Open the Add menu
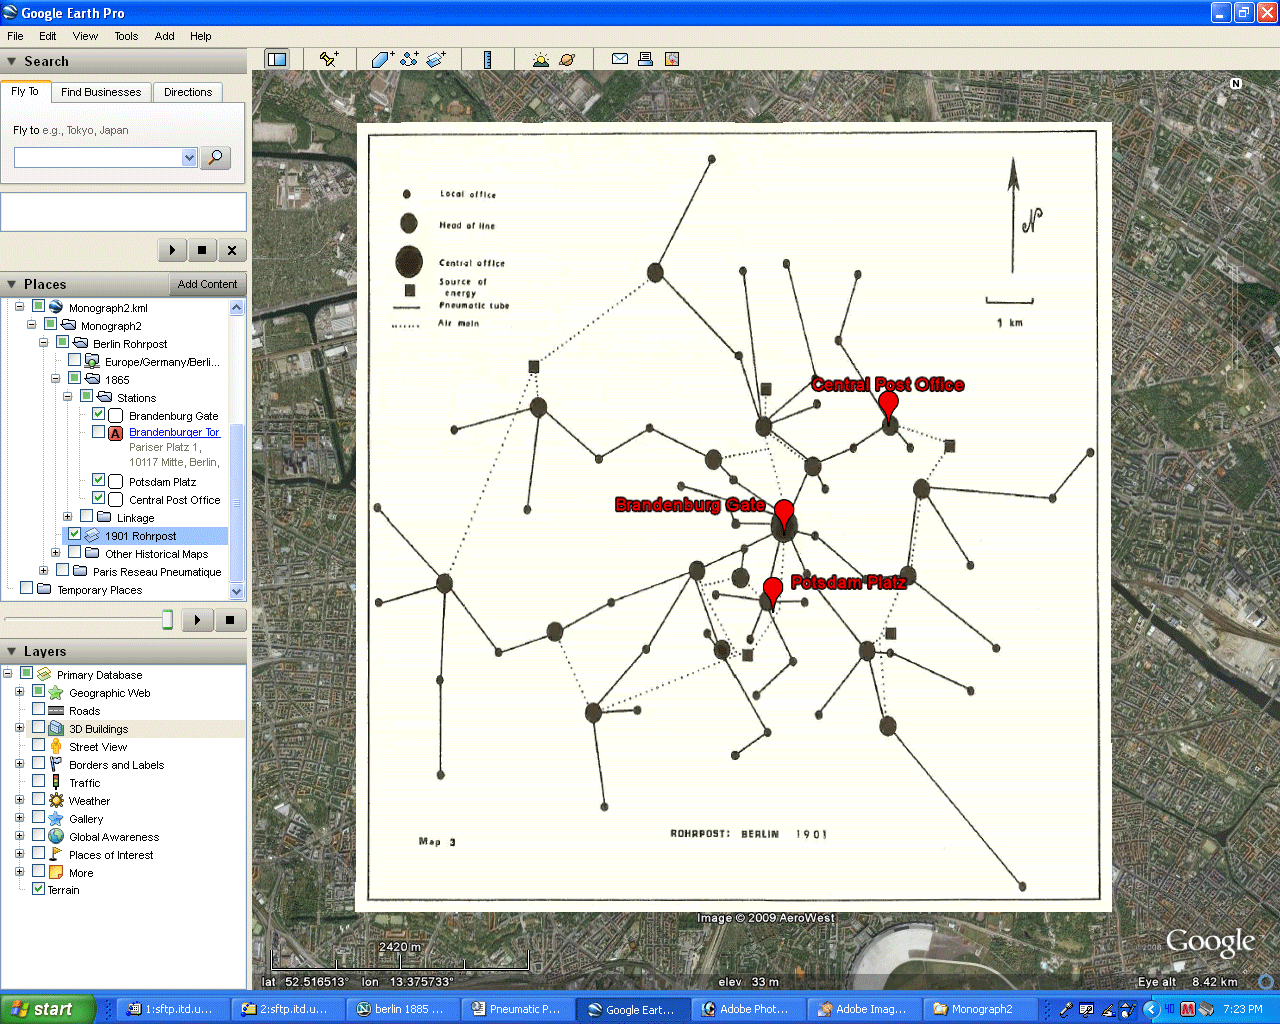The height and width of the screenshot is (1024, 1280). [165, 36]
